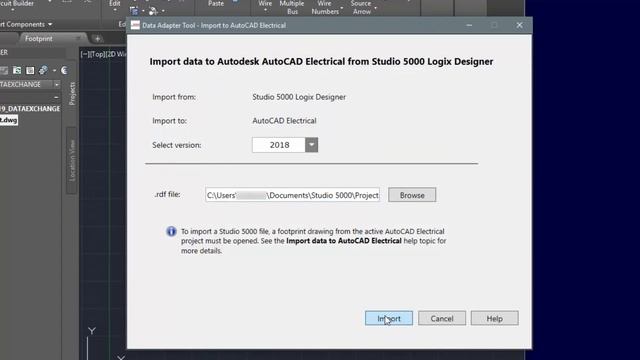Click the drawing list display icon in Project Manager
Image resolution: width=640 pixels, height=360 pixels.
30,71
